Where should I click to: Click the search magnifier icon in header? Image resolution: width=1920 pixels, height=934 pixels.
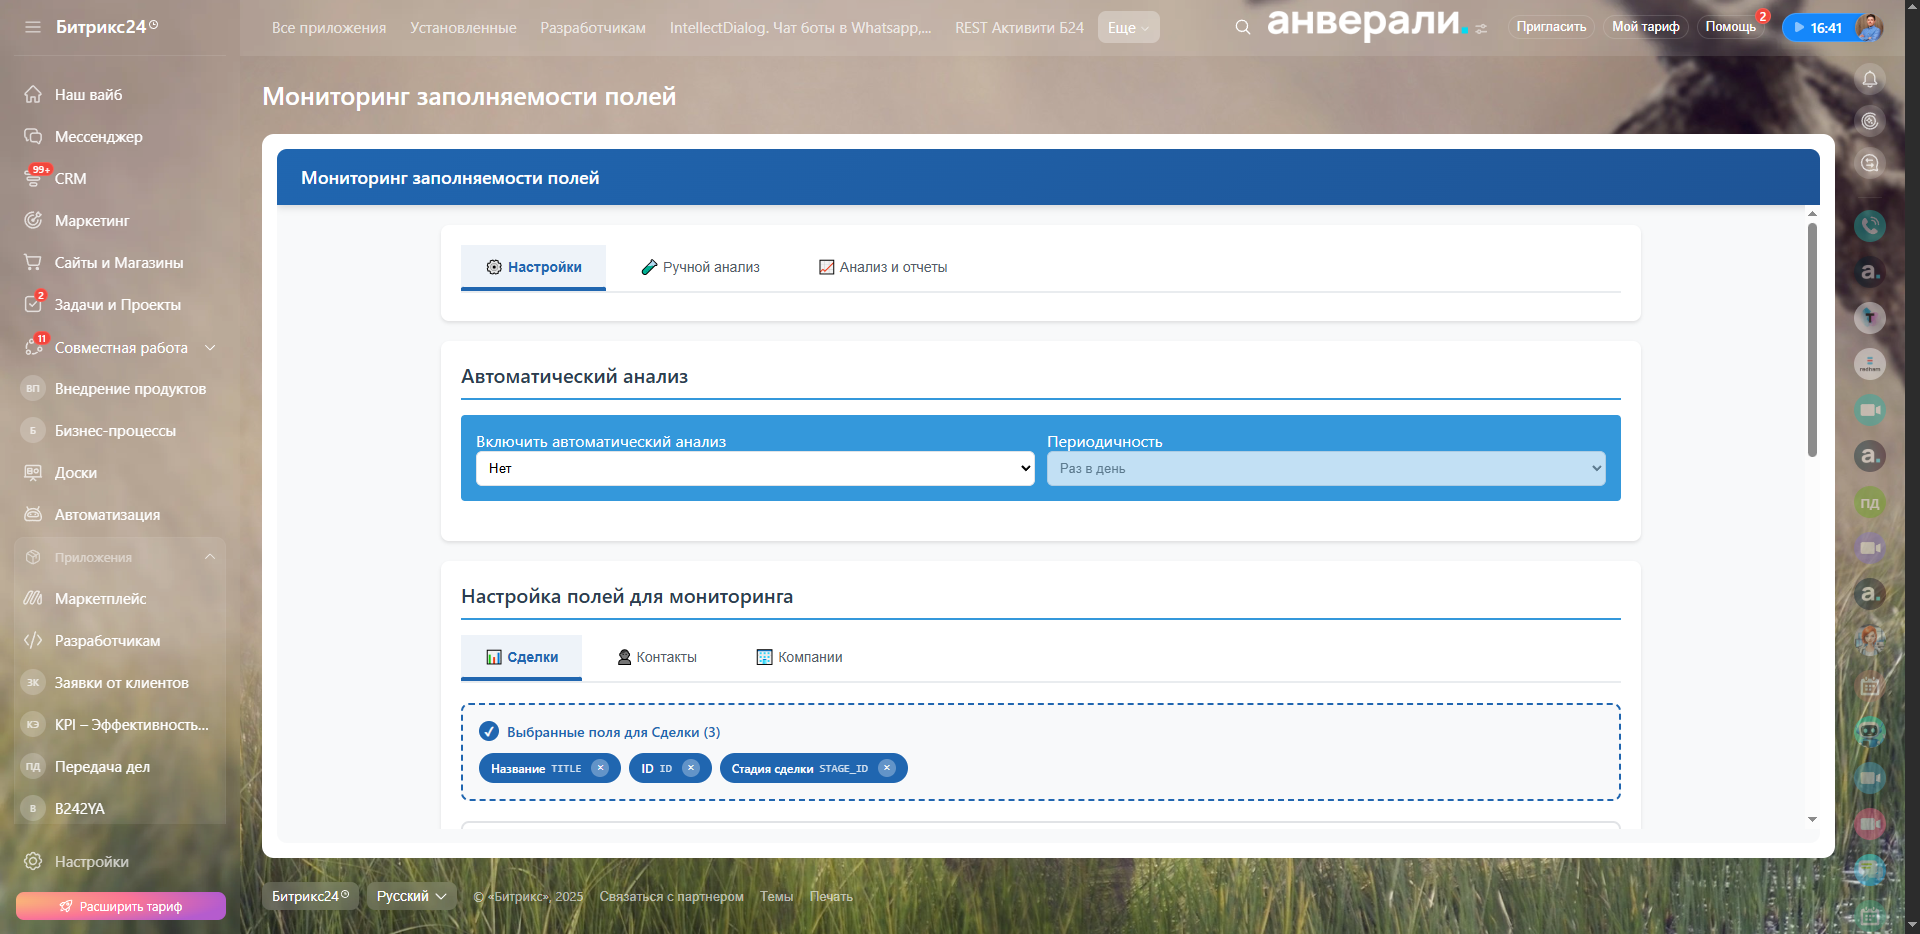pyautogui.click(x=1243, y=28)
